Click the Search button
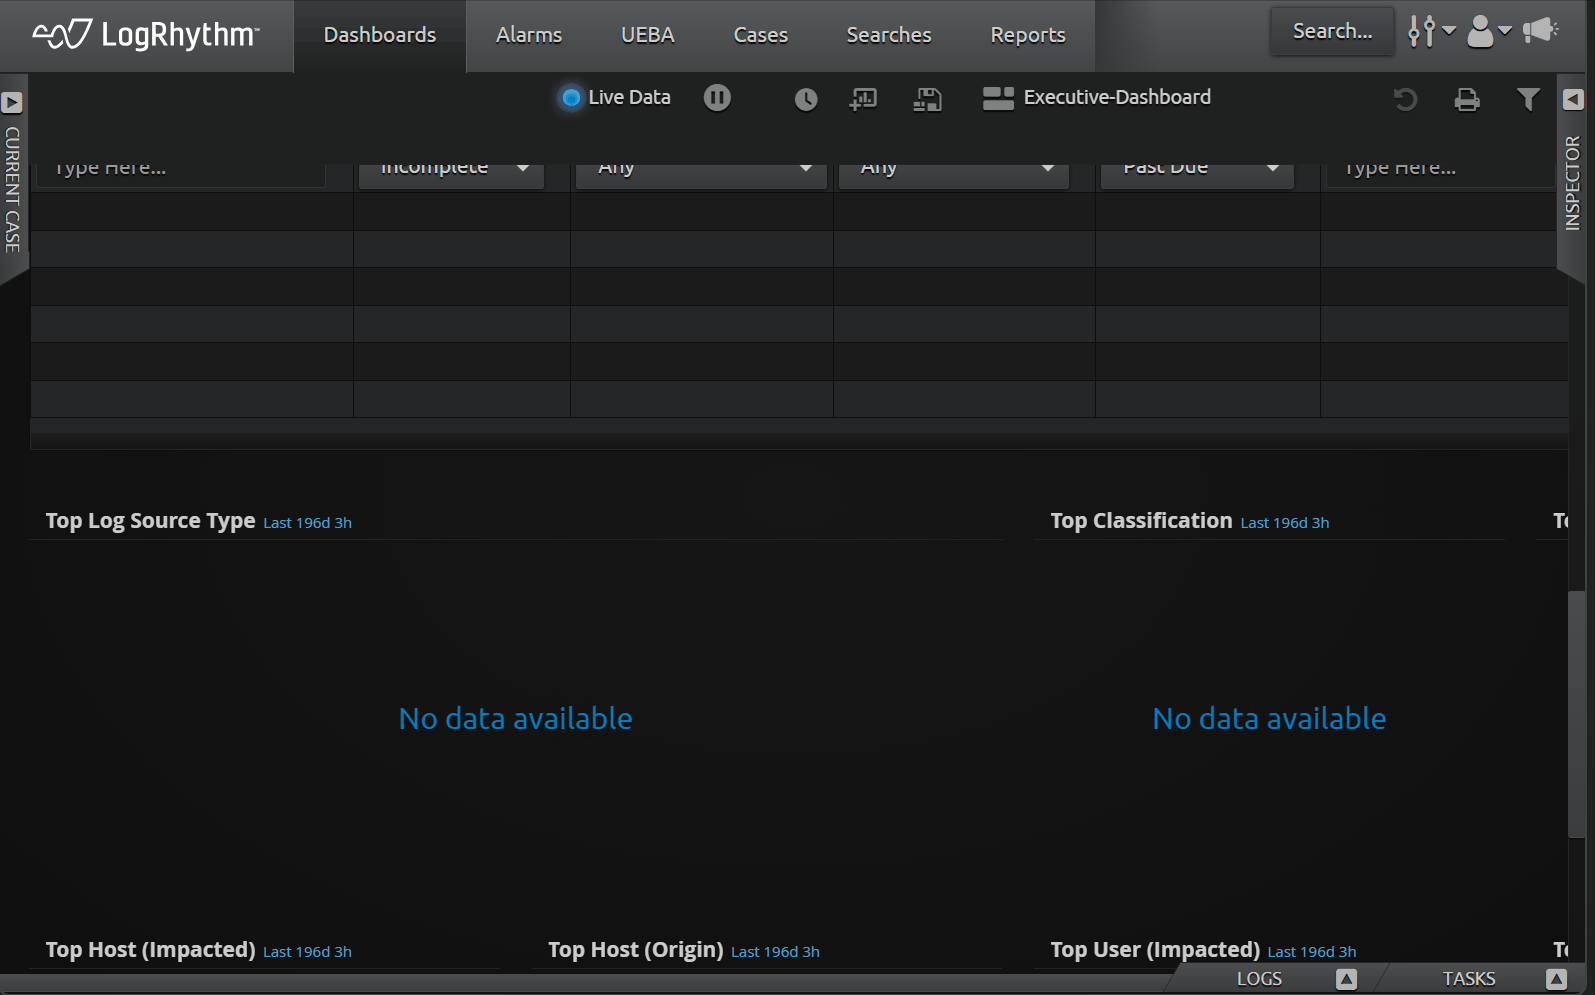This screenshot has height=995, width=1595. pos(1332,31)
